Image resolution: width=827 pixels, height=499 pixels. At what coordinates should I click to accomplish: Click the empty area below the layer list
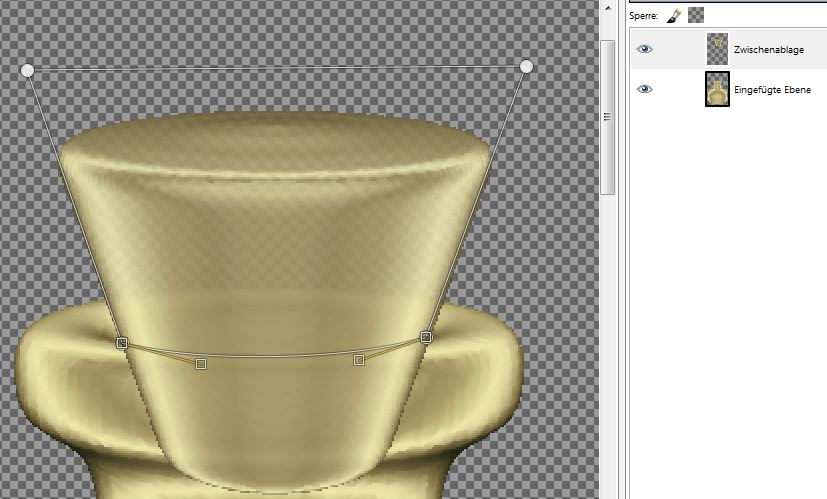(x=726, y=300)
